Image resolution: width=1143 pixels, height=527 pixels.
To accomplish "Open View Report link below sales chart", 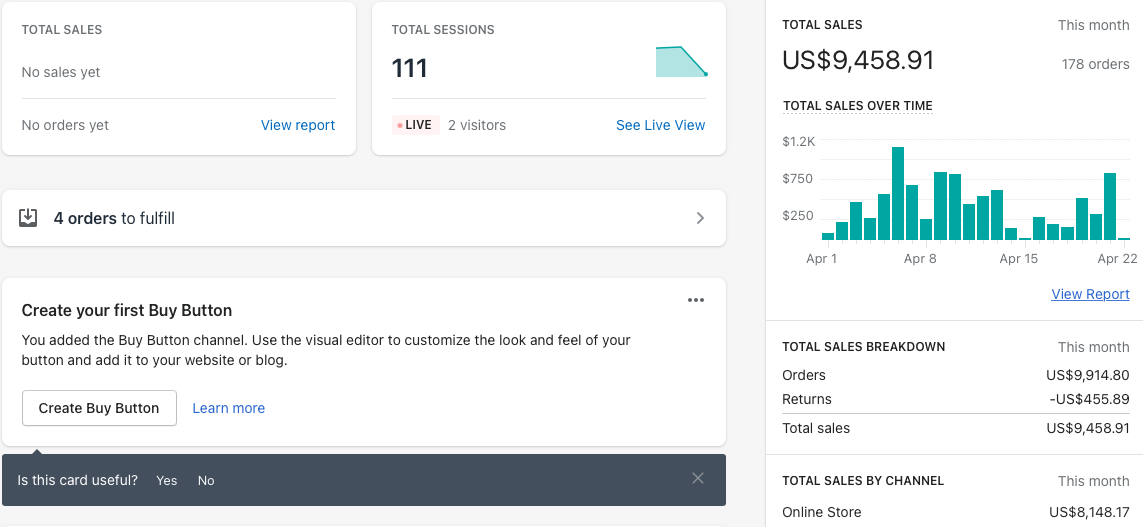I will tap(1090, 294).
